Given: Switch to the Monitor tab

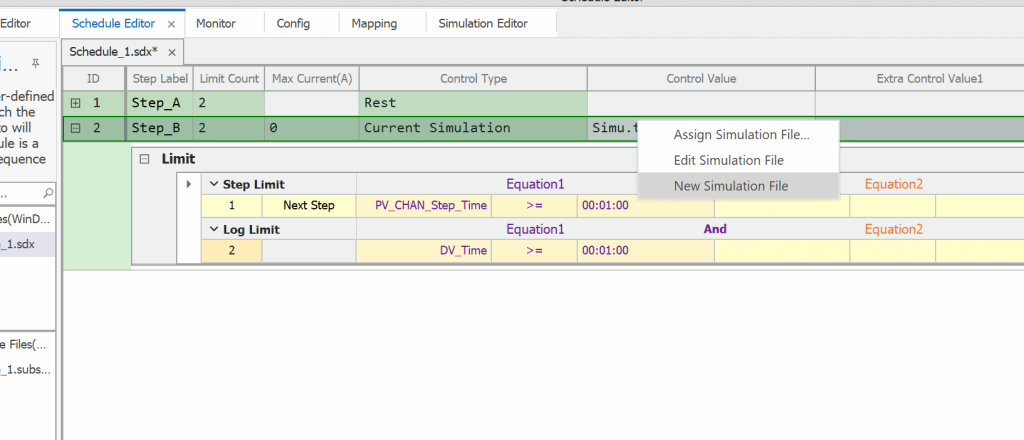Looking at the screenshot, I should coord(216,24).
